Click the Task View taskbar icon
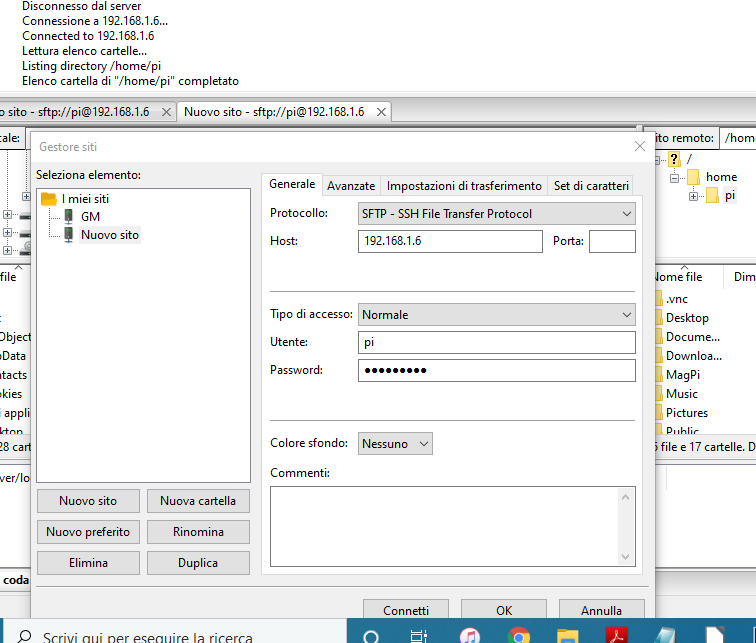 (420, 636)
